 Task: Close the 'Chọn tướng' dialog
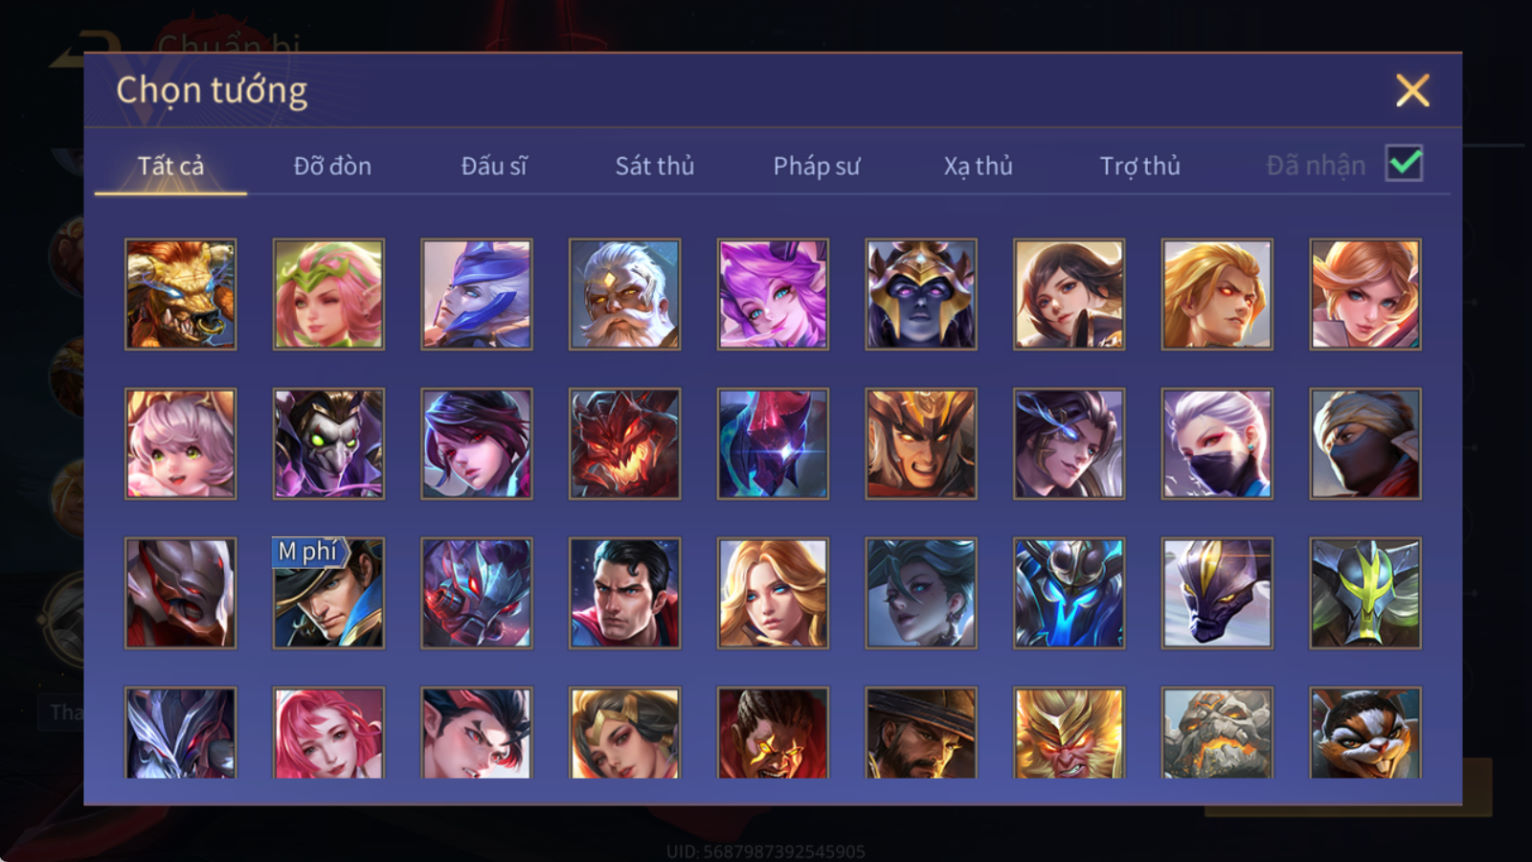[1412, 91]
